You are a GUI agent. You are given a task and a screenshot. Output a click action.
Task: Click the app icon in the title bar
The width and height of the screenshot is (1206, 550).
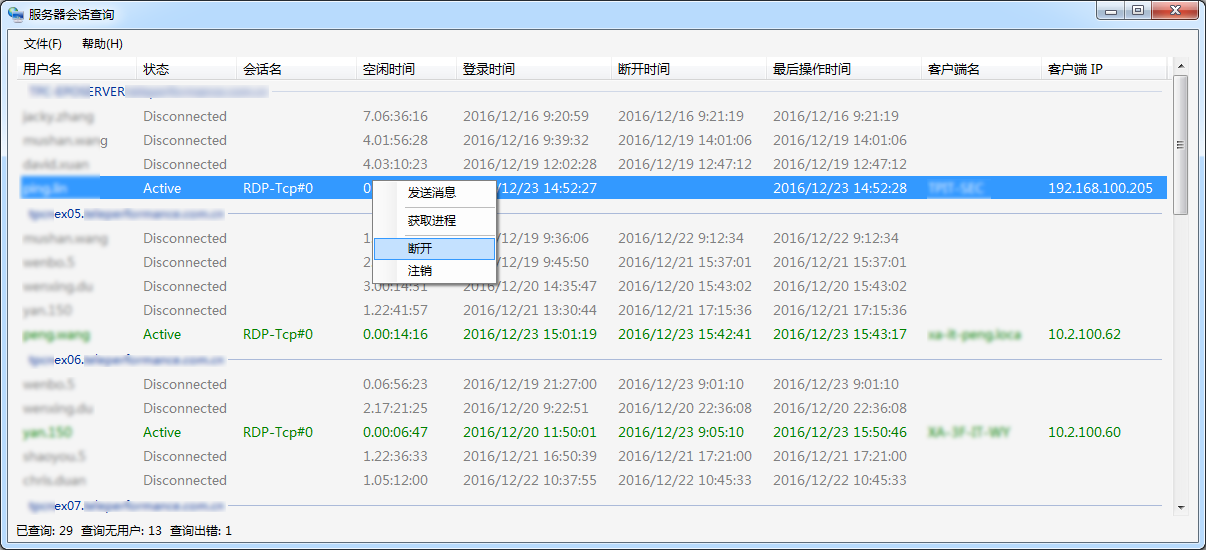(x=15, y=14)
